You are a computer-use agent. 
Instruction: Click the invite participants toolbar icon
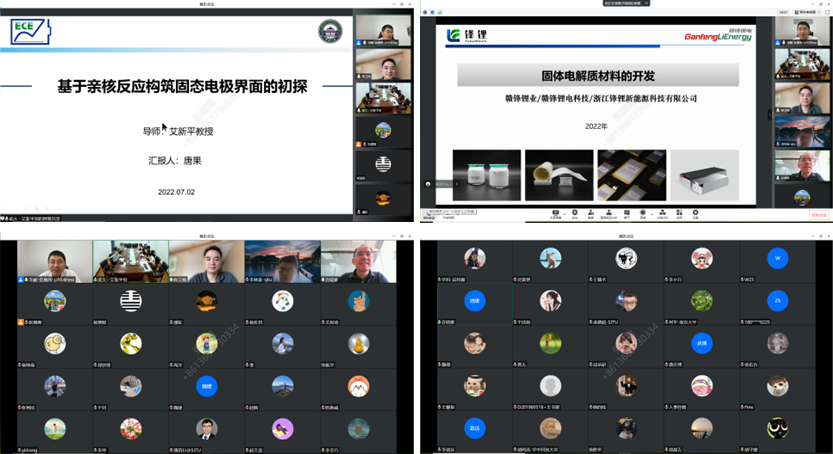(591, 212)
